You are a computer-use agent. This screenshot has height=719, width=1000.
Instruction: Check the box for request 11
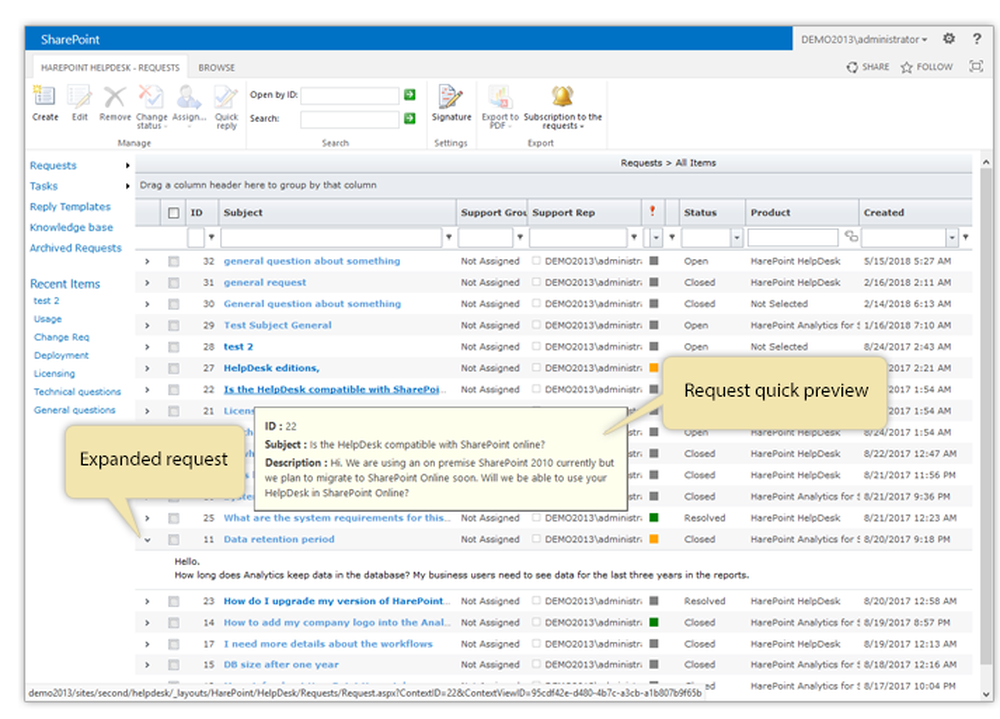173,540
